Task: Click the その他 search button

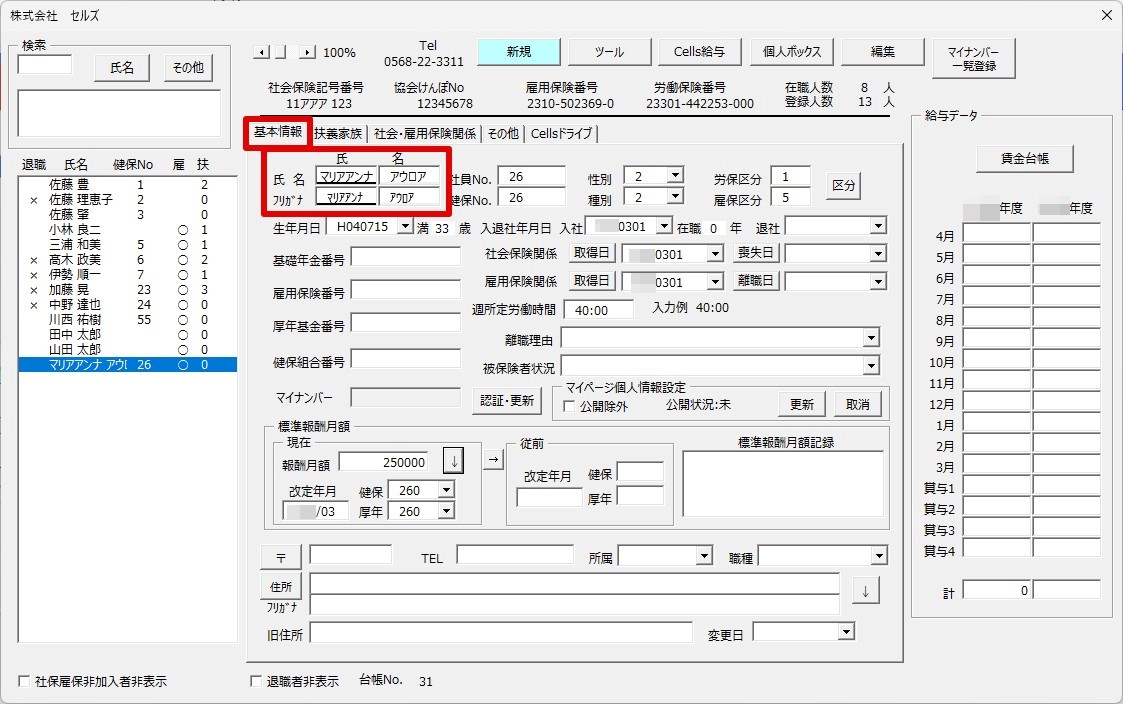Action: [x=188, y=67]
